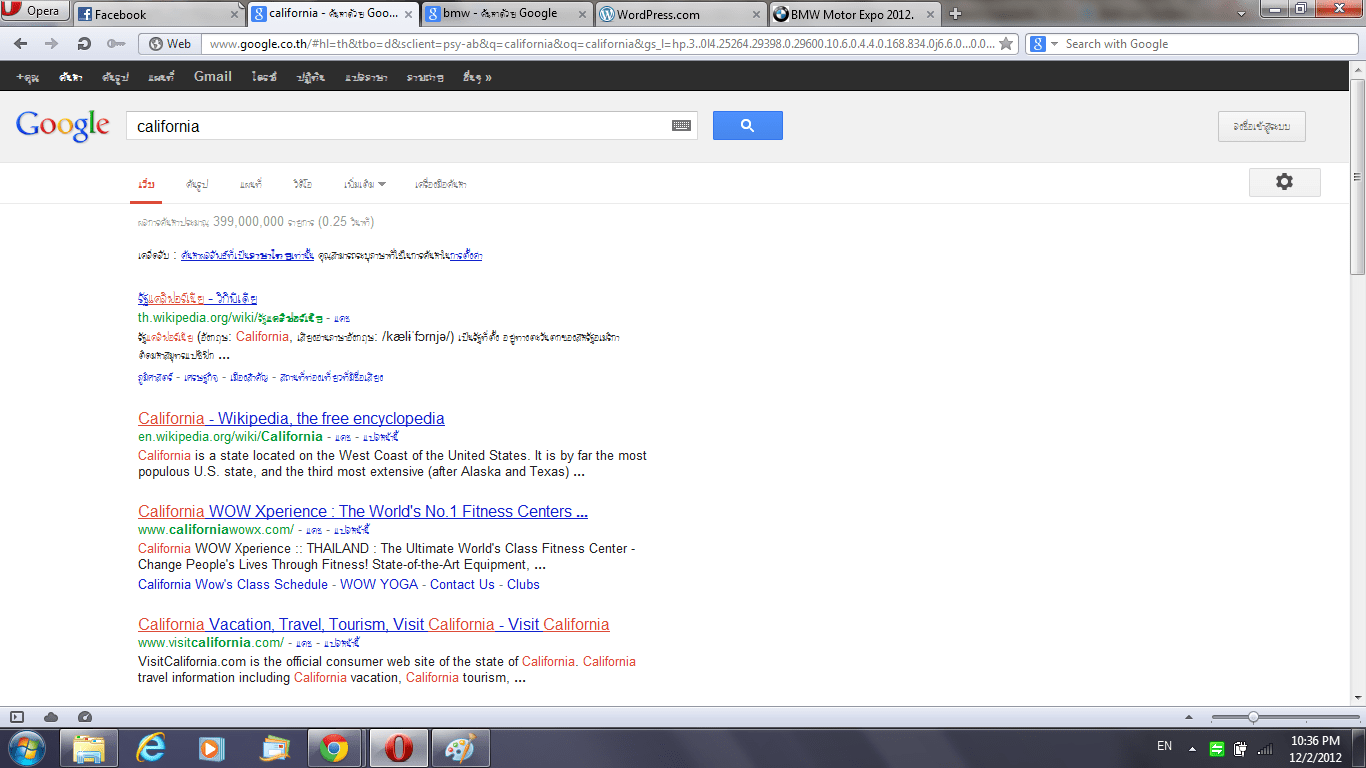Open Google Chrome from taskbar
Image resolution: width=1366 pixels, height=768 pixels.
click(x=334, y=748)
